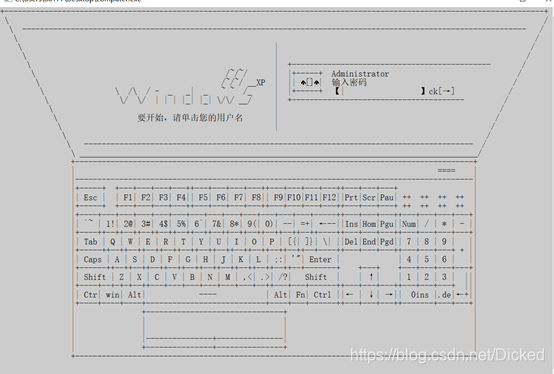
Task: Click the Caps lock key
Action: (93, 259)
